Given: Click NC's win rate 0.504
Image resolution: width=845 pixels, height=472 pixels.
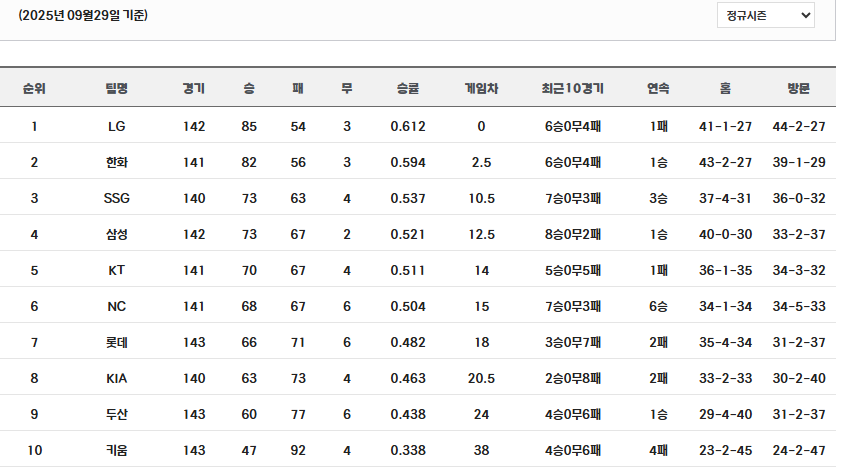Looking at the screenshot, I should coord(408,307).
